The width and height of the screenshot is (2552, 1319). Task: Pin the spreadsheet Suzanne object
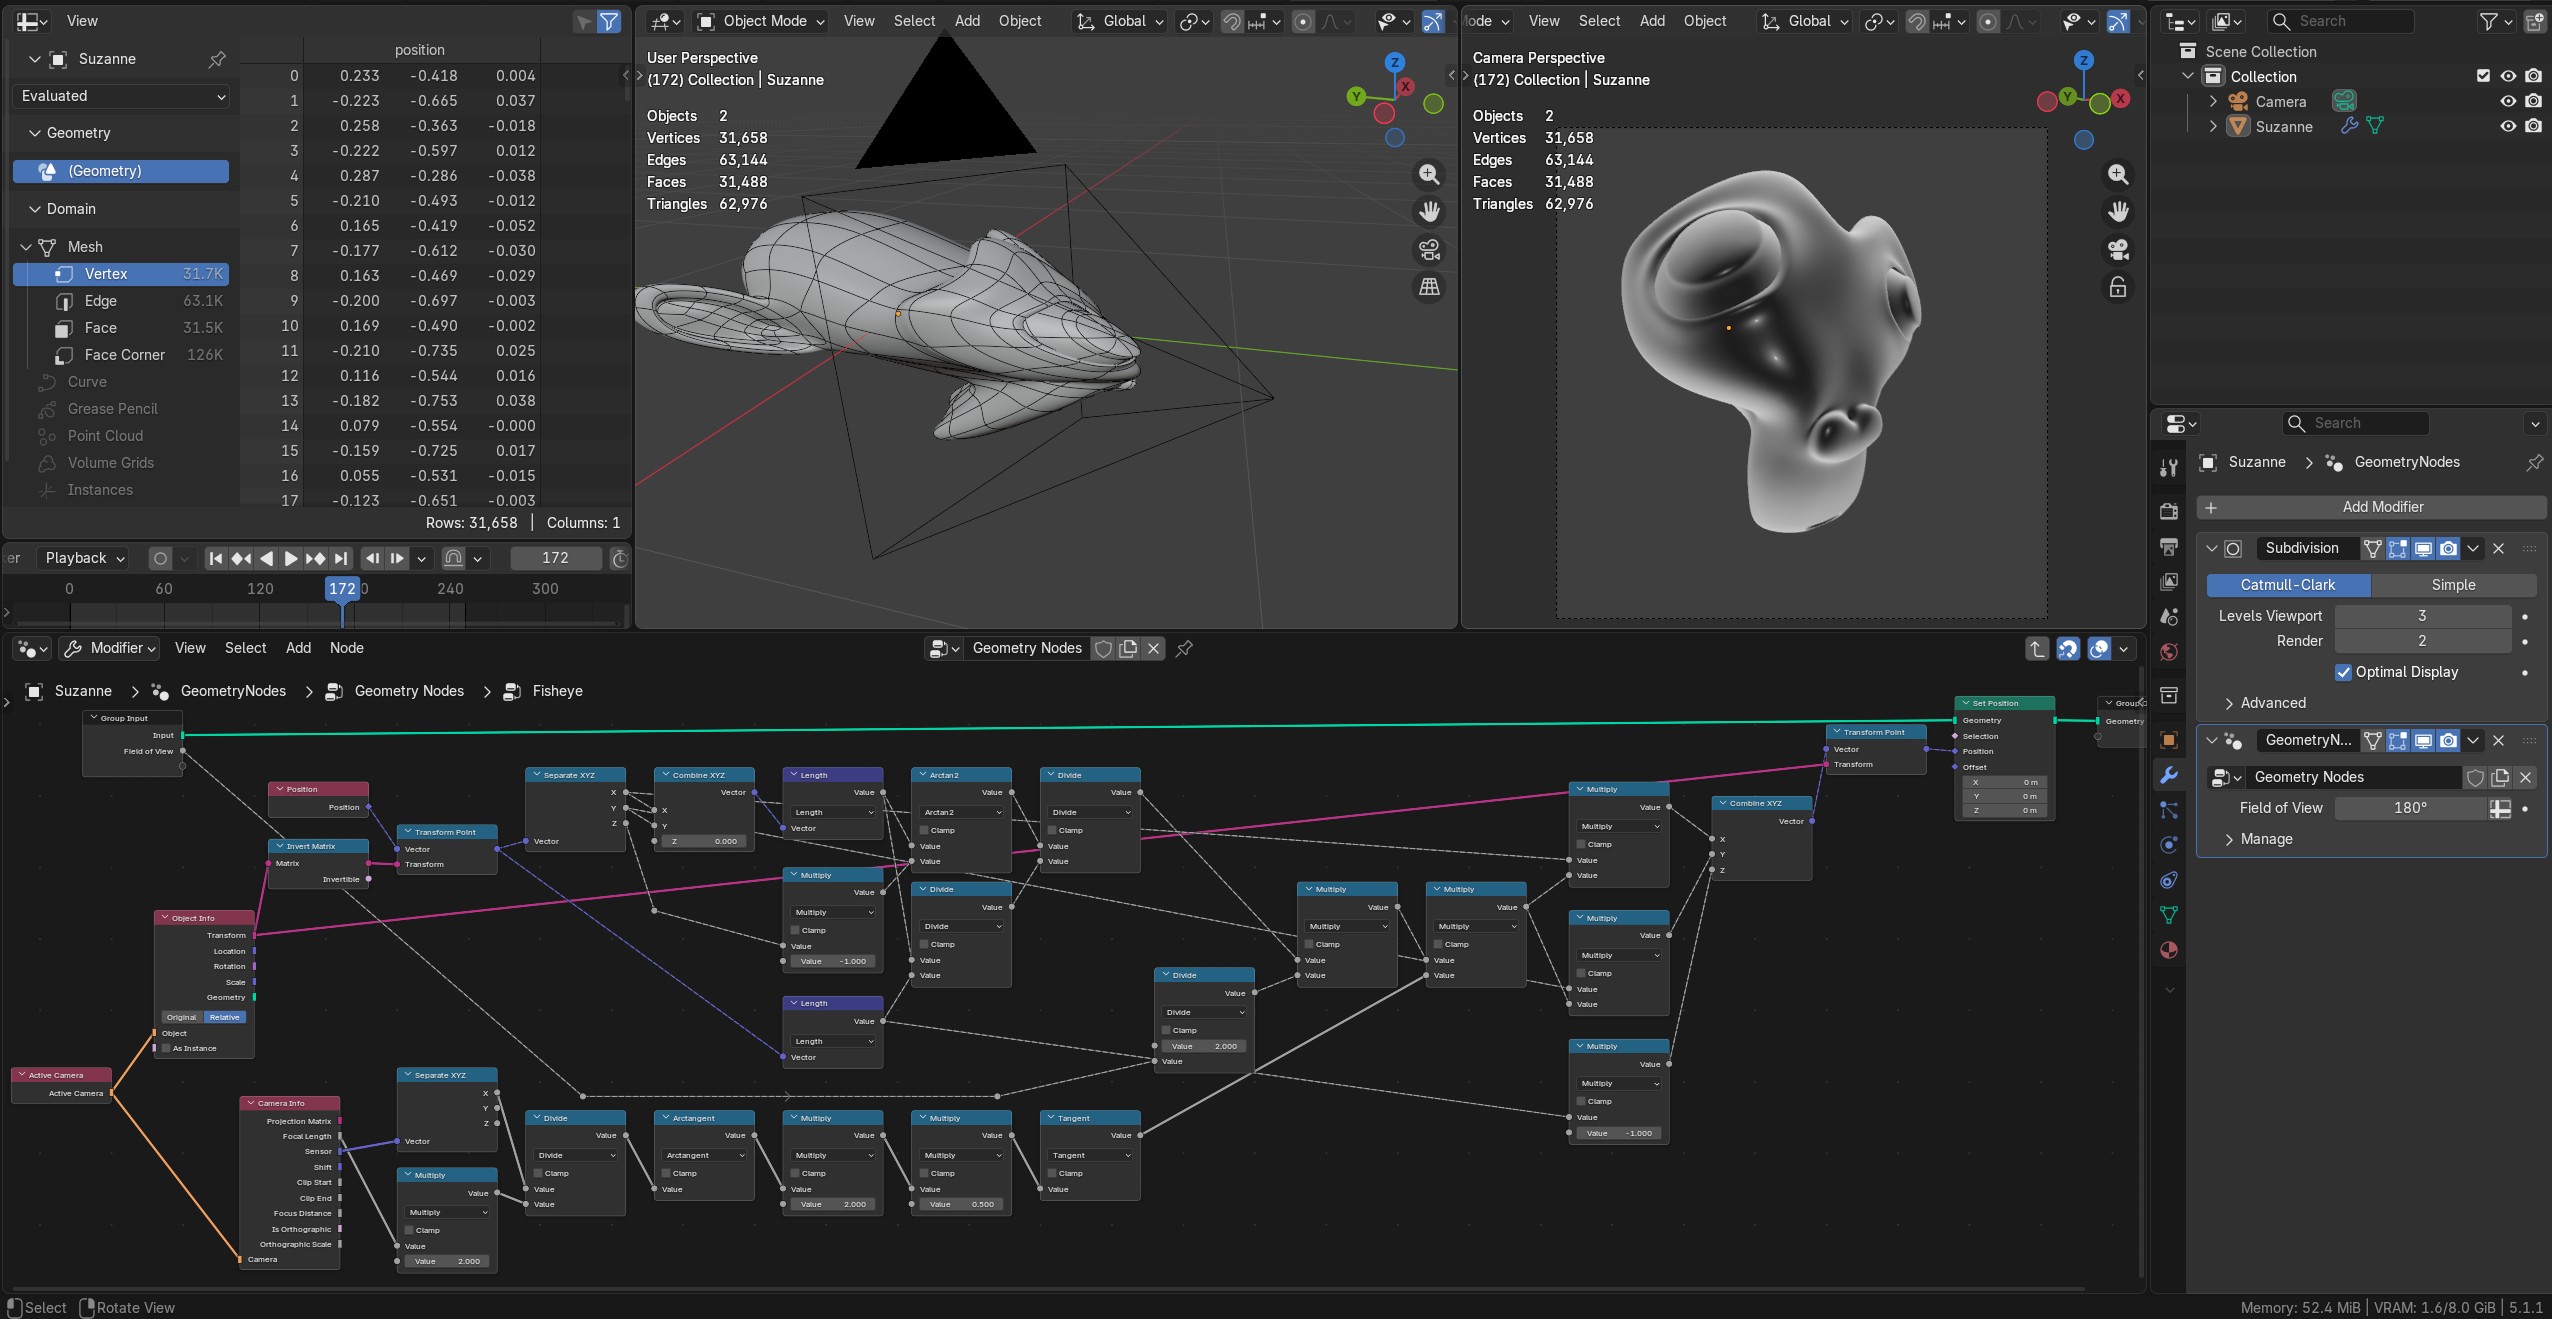click(216, 60)
